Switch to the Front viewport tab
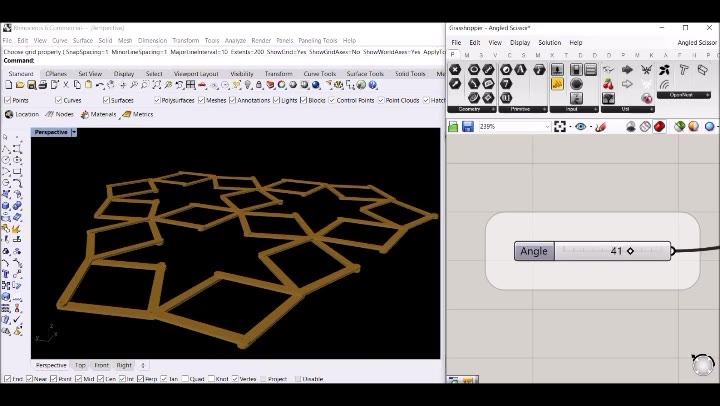The image size is (720, 406). [x=101, y=366]
